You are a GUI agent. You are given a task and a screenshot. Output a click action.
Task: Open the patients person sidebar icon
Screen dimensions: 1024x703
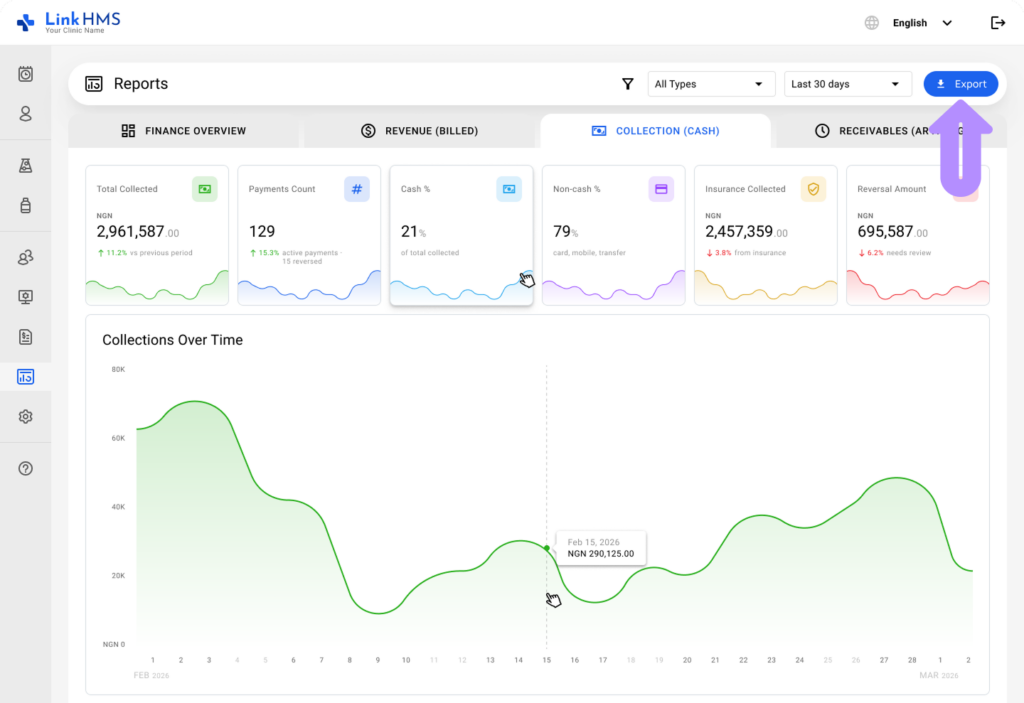[25, 114]
